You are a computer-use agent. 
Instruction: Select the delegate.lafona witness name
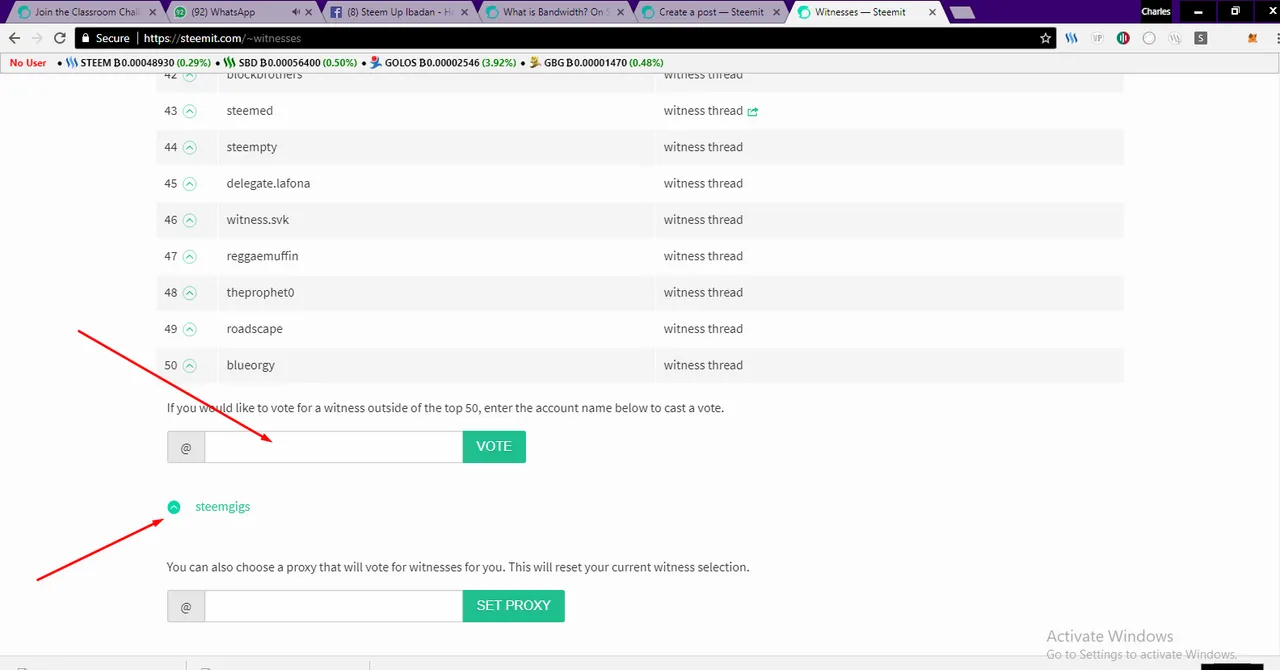click(x=268, y=184)
